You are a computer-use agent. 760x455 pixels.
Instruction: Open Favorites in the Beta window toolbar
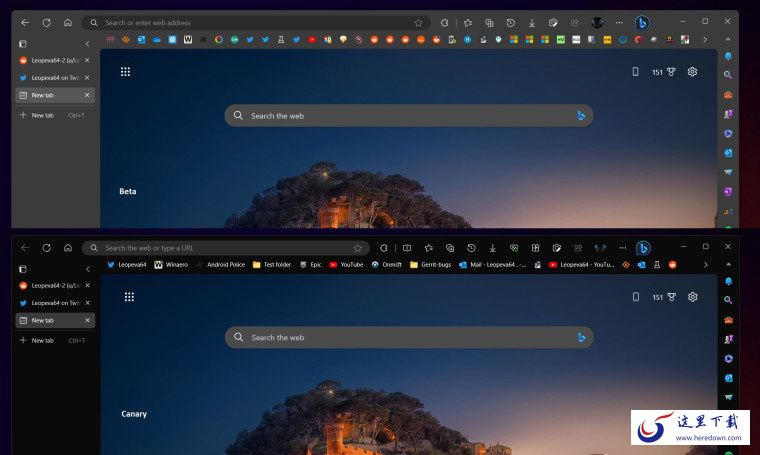[x=468, y=23]
